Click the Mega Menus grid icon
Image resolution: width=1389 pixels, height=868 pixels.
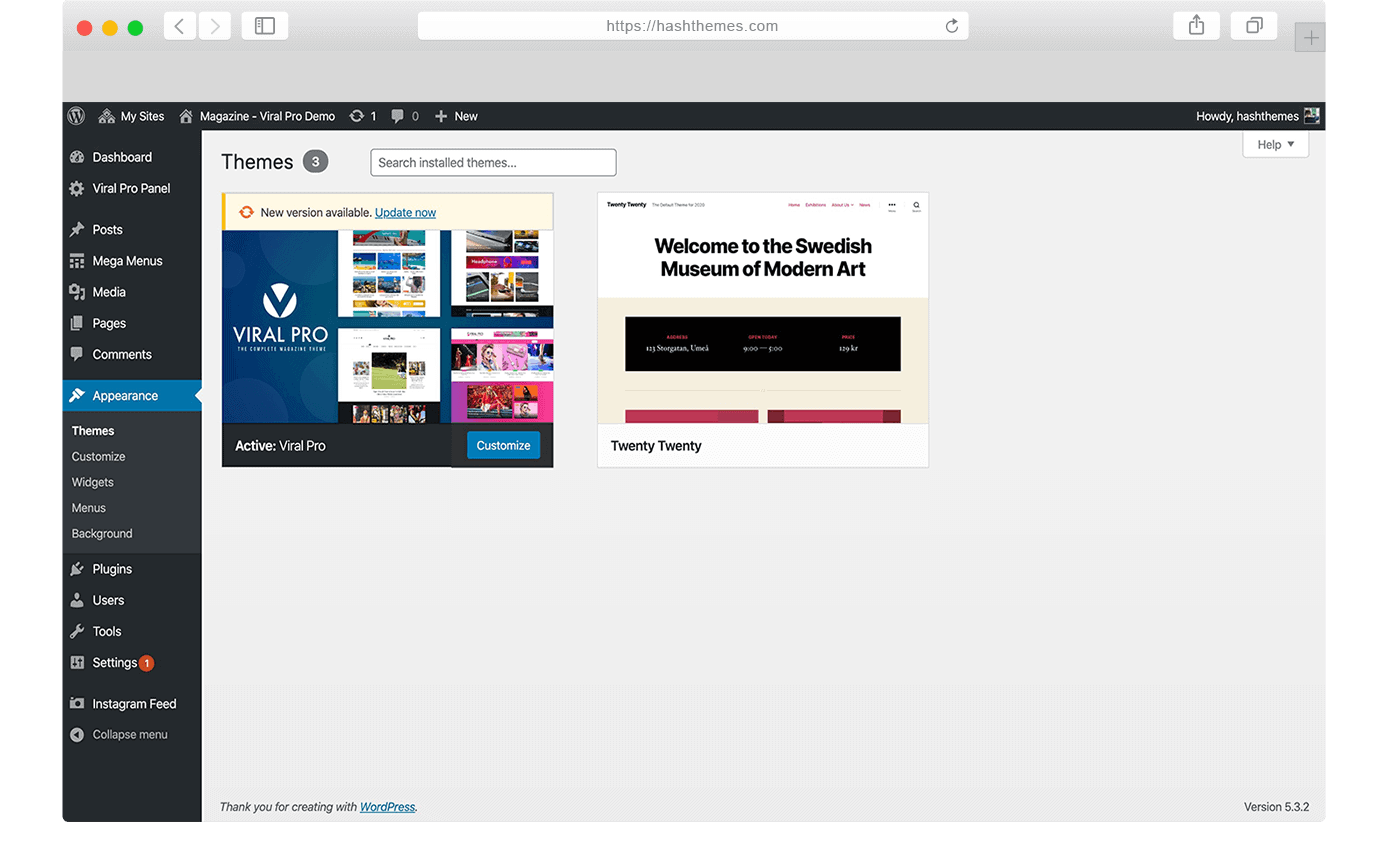pyautogui.click(x=77, y=261)
